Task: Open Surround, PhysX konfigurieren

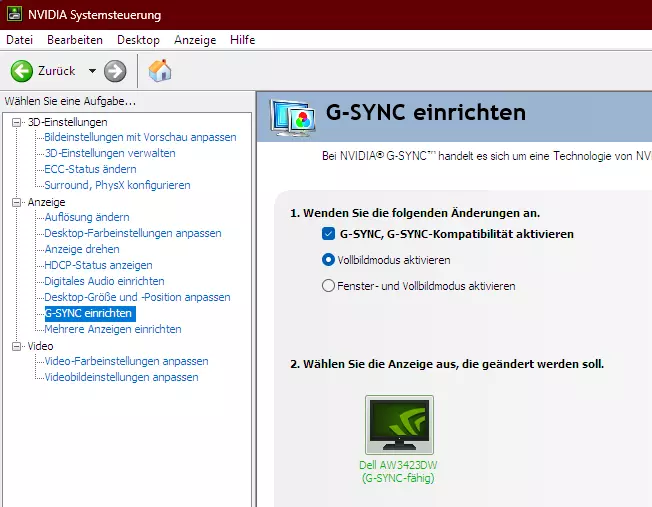Action: (x=117, y=185)
